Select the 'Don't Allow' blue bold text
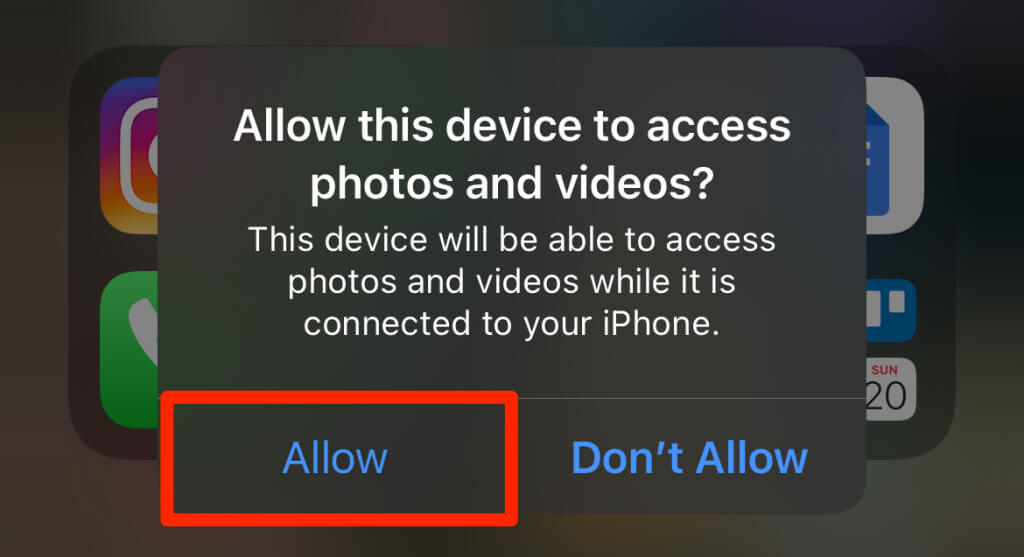This screenshot has width=1024, height=557. pos(690,457)
